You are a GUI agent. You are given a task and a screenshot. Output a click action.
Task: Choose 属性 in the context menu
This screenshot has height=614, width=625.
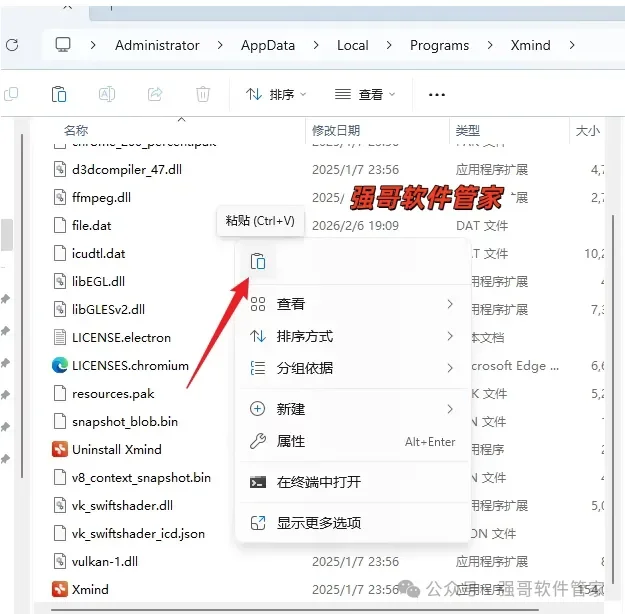(x=352, y=441)
